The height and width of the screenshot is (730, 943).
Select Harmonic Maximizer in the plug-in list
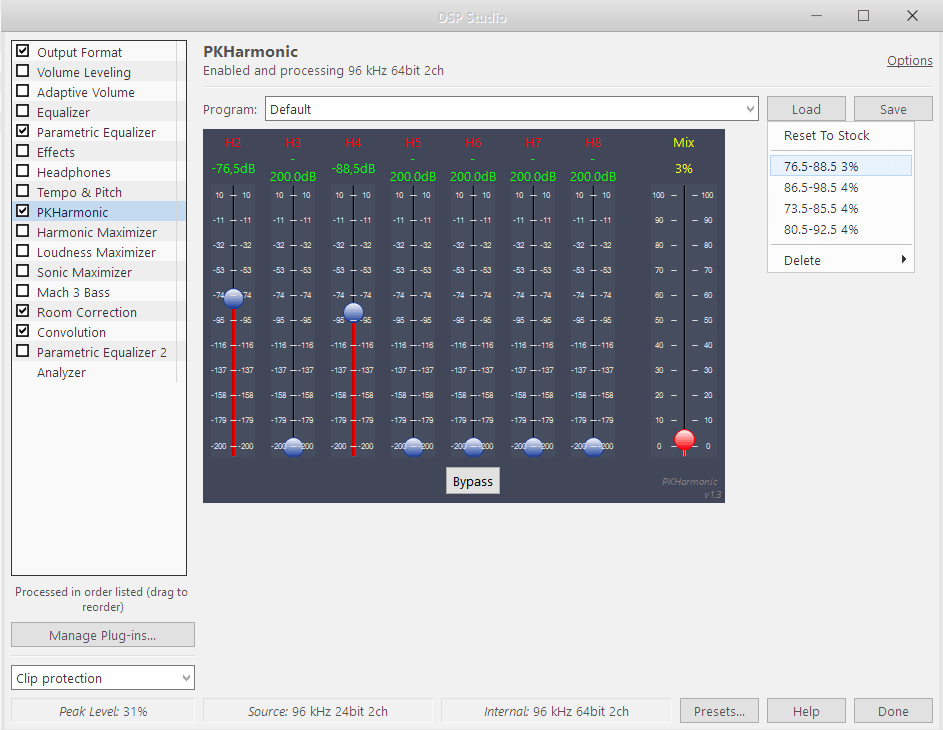pos(97,233)
